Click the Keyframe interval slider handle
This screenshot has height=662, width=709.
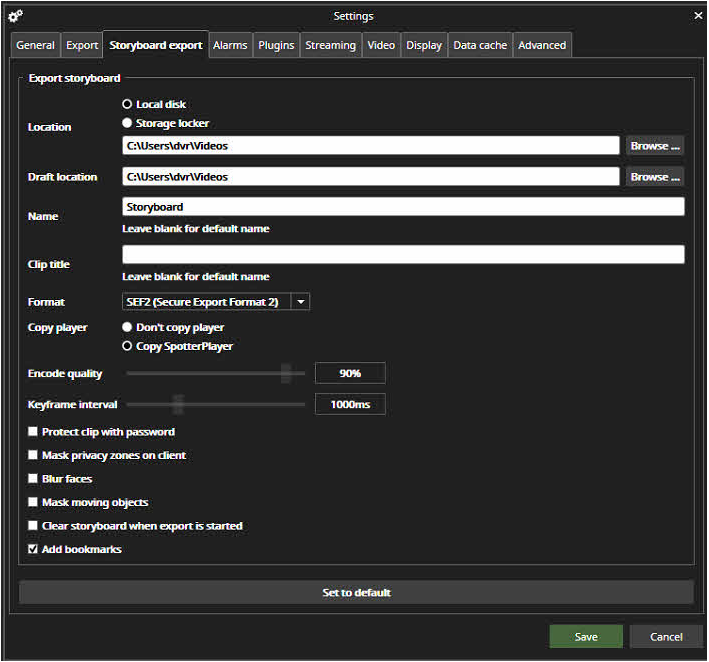click(x=178, y=405)
